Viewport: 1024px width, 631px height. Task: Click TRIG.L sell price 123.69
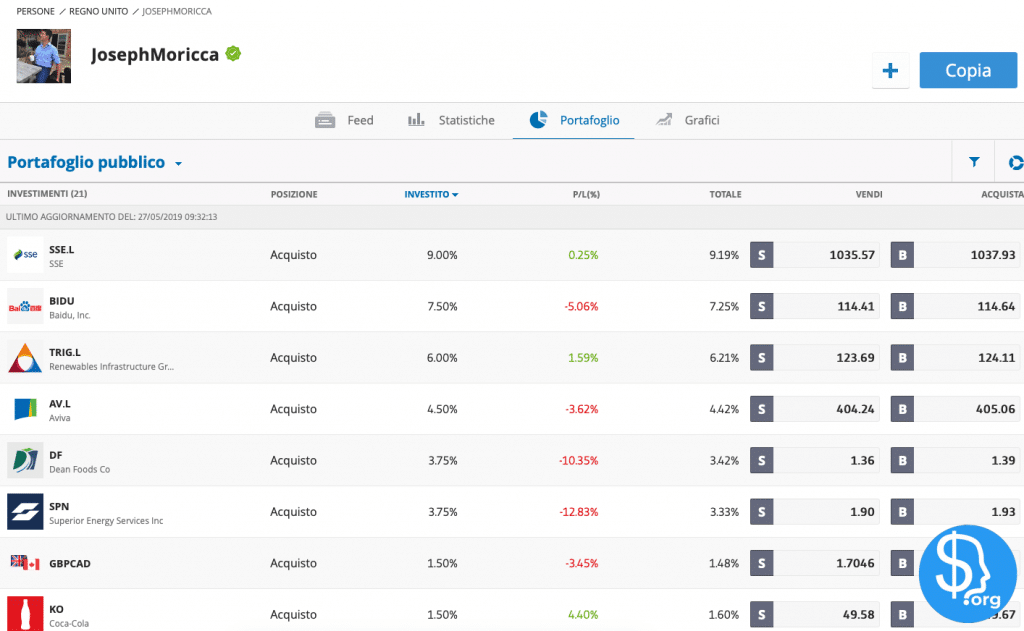click(856, 358)
